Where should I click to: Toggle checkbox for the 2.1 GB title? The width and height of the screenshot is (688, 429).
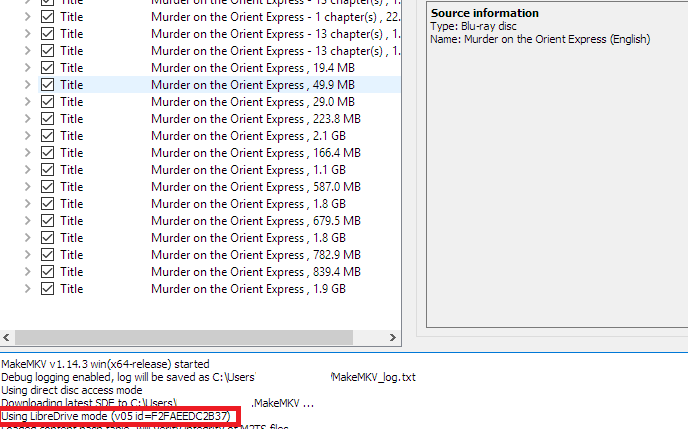[47, 136]
